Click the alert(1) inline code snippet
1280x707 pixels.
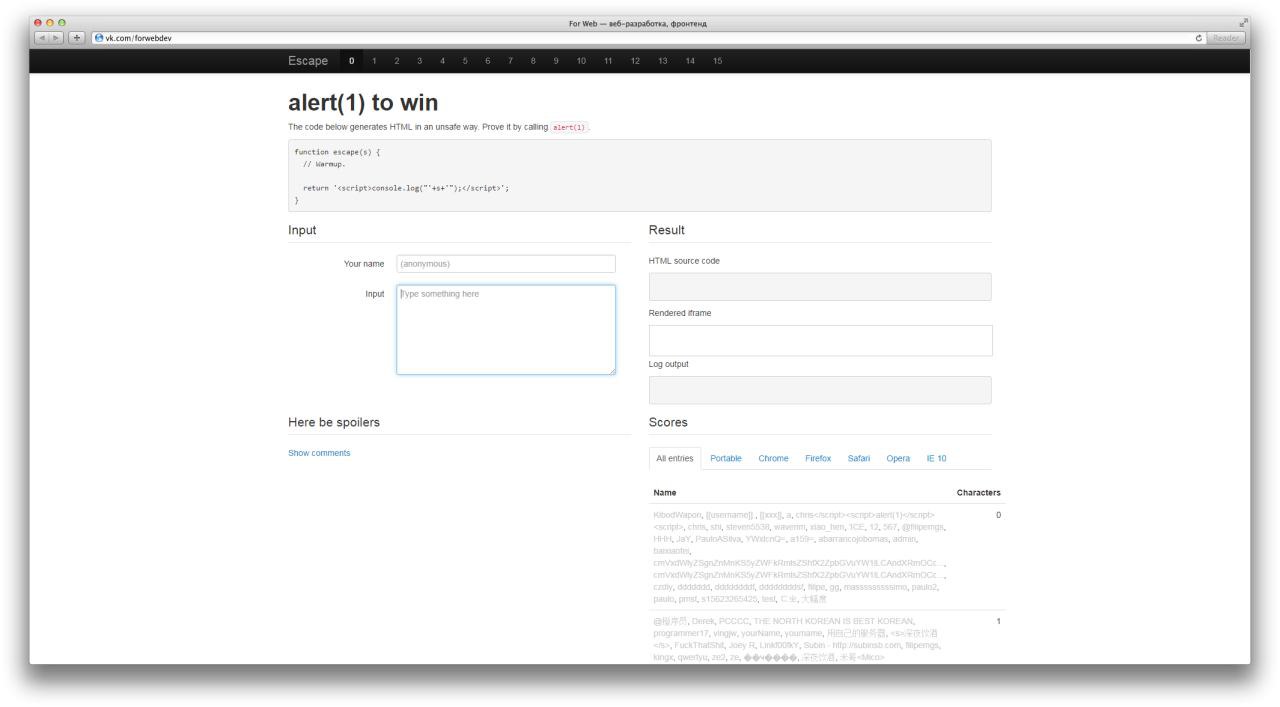569,127
